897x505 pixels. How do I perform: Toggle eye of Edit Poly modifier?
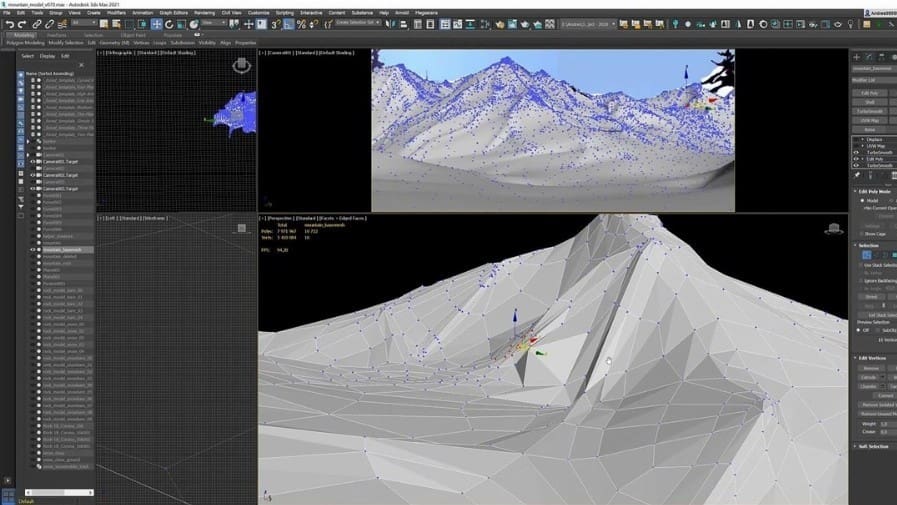tap(856, 159)
